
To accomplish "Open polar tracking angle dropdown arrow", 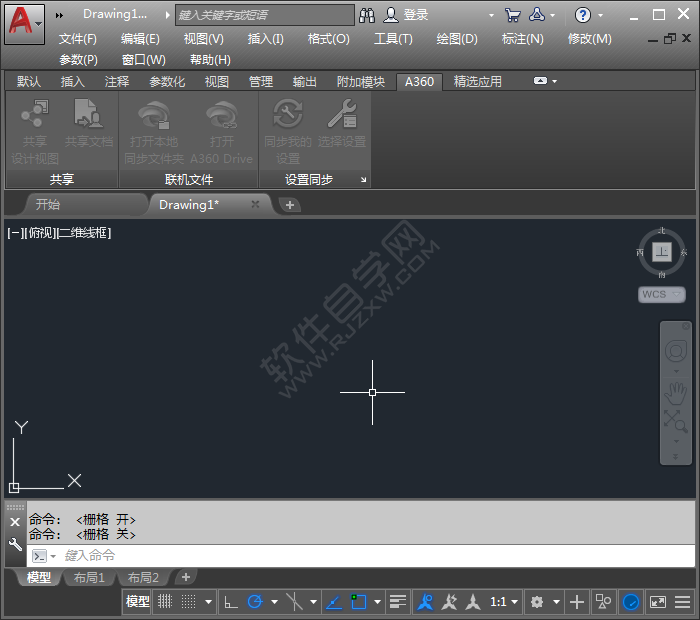I will [275, 602].
